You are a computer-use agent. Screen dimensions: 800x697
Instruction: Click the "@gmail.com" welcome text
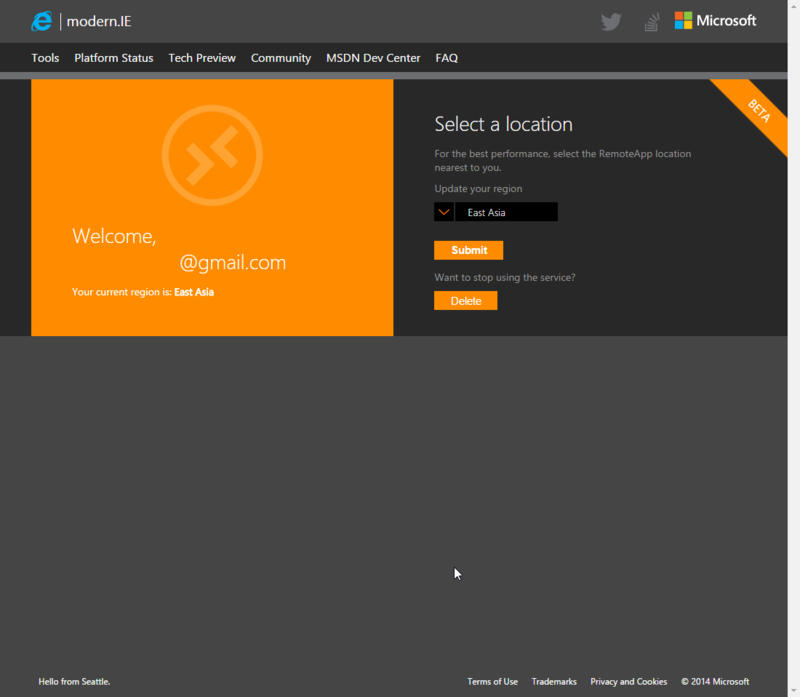(233, 262)
